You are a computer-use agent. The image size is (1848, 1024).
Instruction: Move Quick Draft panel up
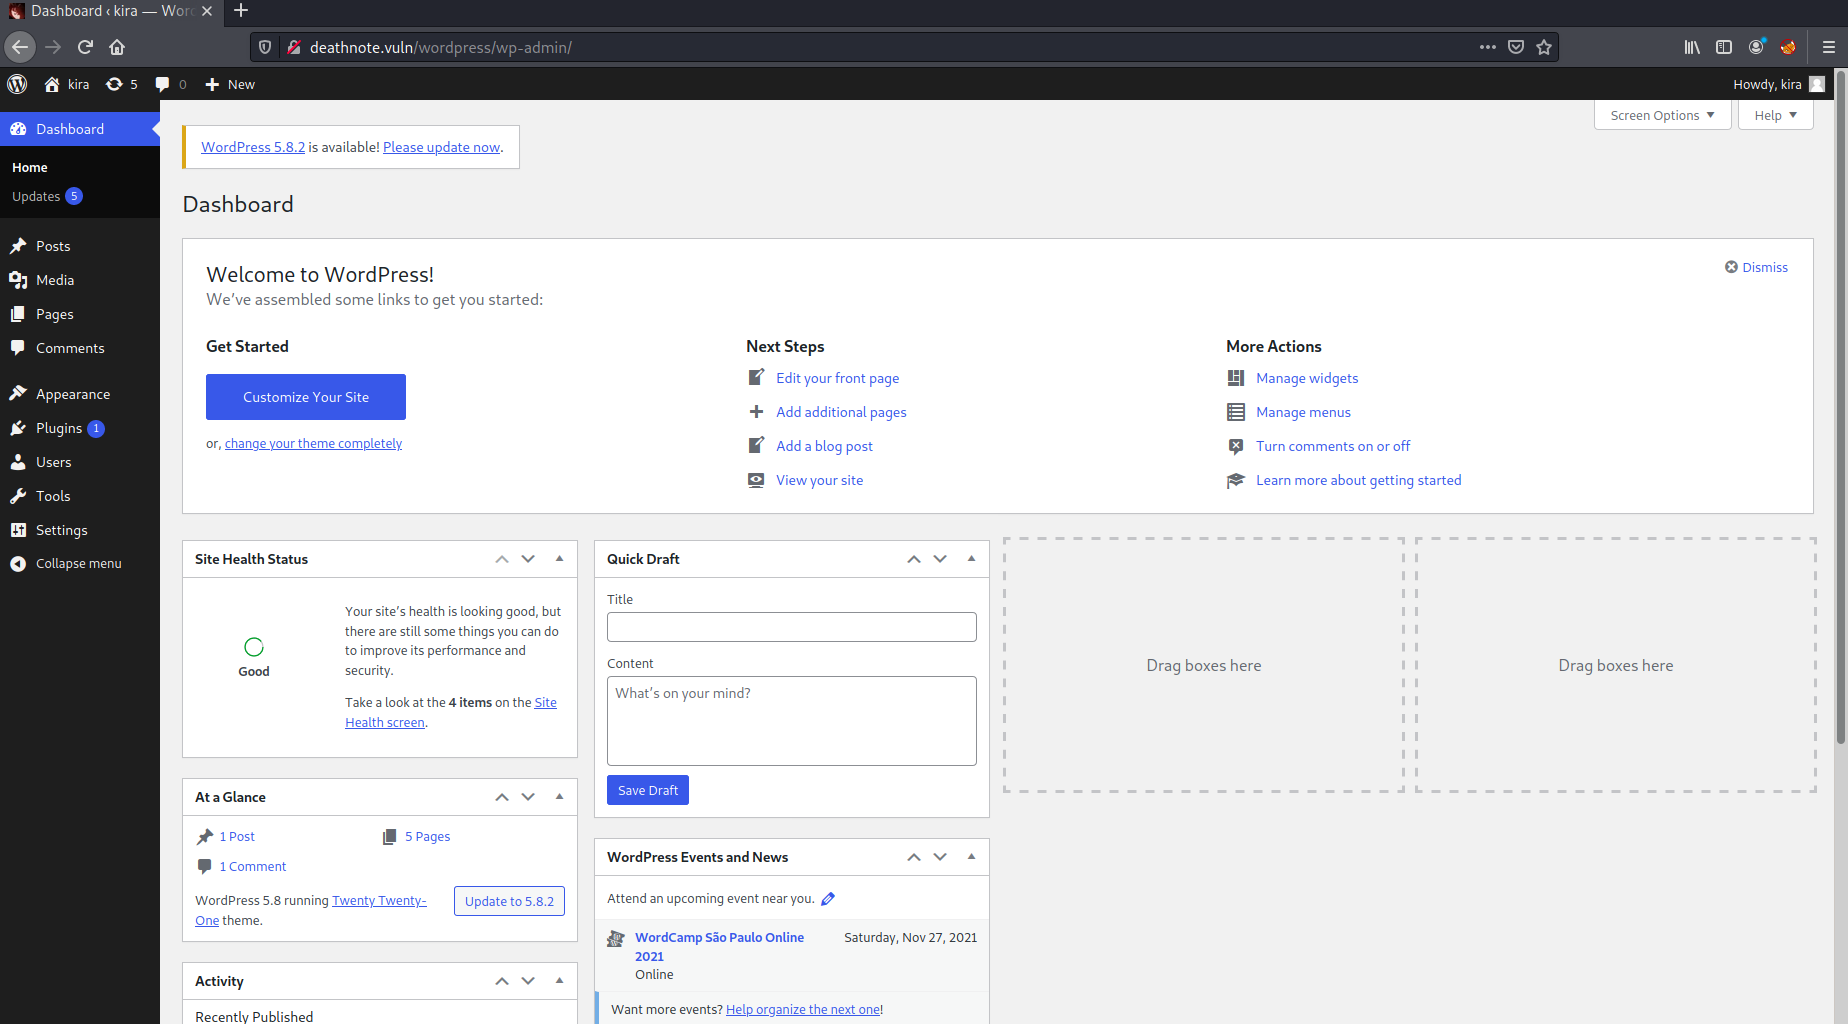tap(913, 559)
